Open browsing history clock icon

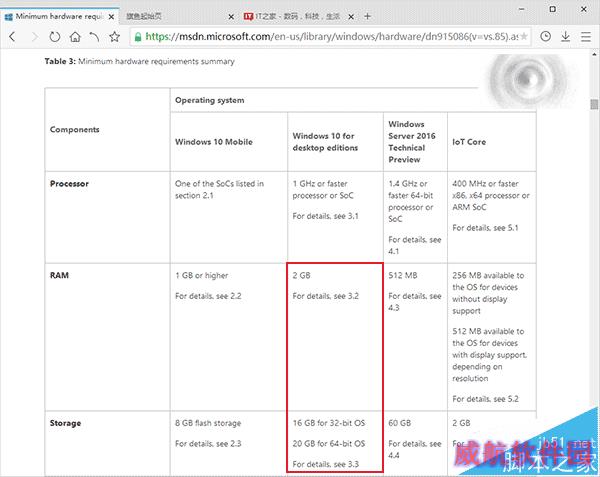click(546, 37)
